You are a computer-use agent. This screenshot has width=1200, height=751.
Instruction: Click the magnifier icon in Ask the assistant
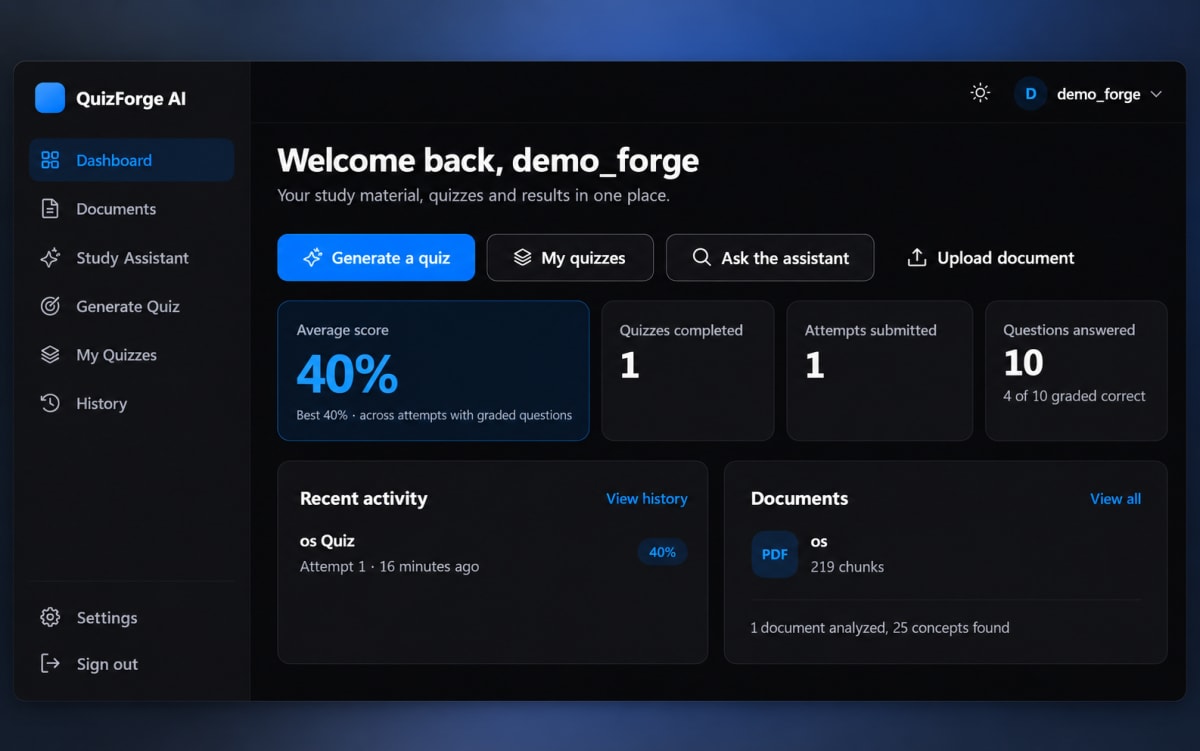pyautogui.click(x=702, y=257)
